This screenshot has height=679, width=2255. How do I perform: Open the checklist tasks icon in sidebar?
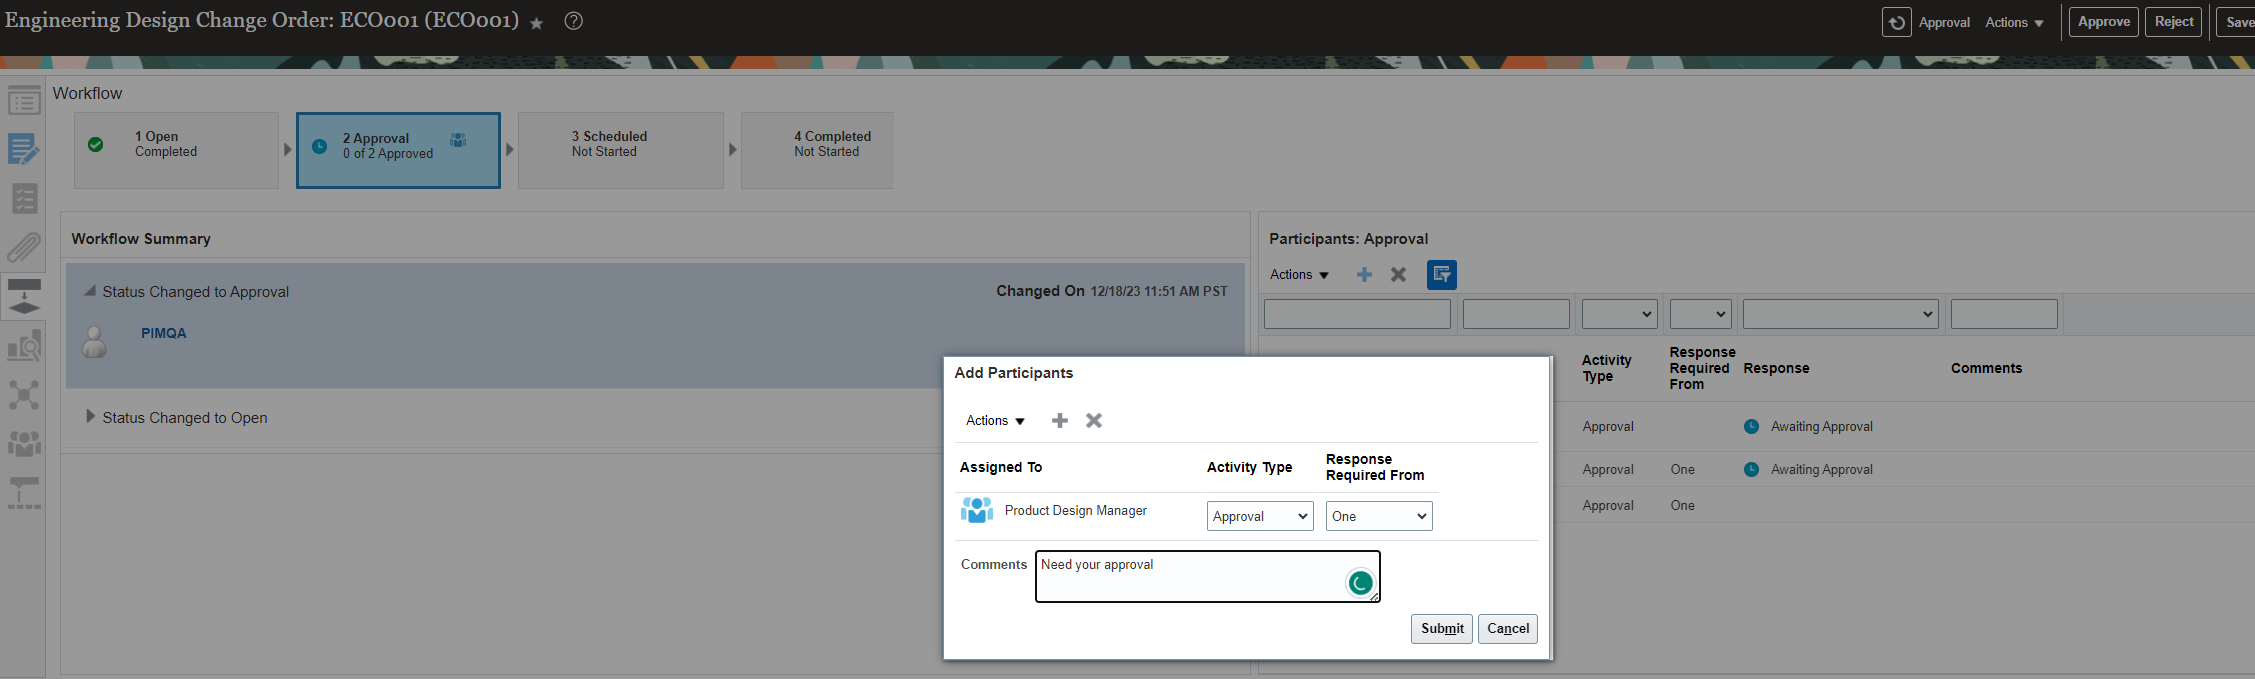pos(24,198)
